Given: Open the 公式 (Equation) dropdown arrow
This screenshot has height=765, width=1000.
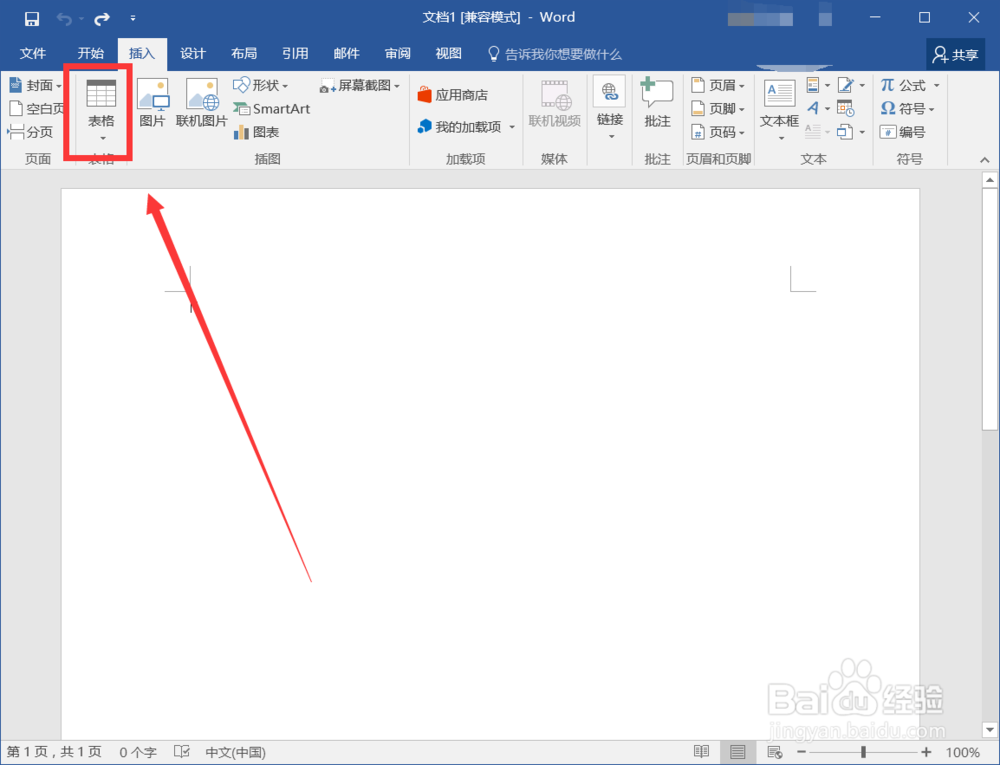Looking at the screenshot, I should 936,85.
